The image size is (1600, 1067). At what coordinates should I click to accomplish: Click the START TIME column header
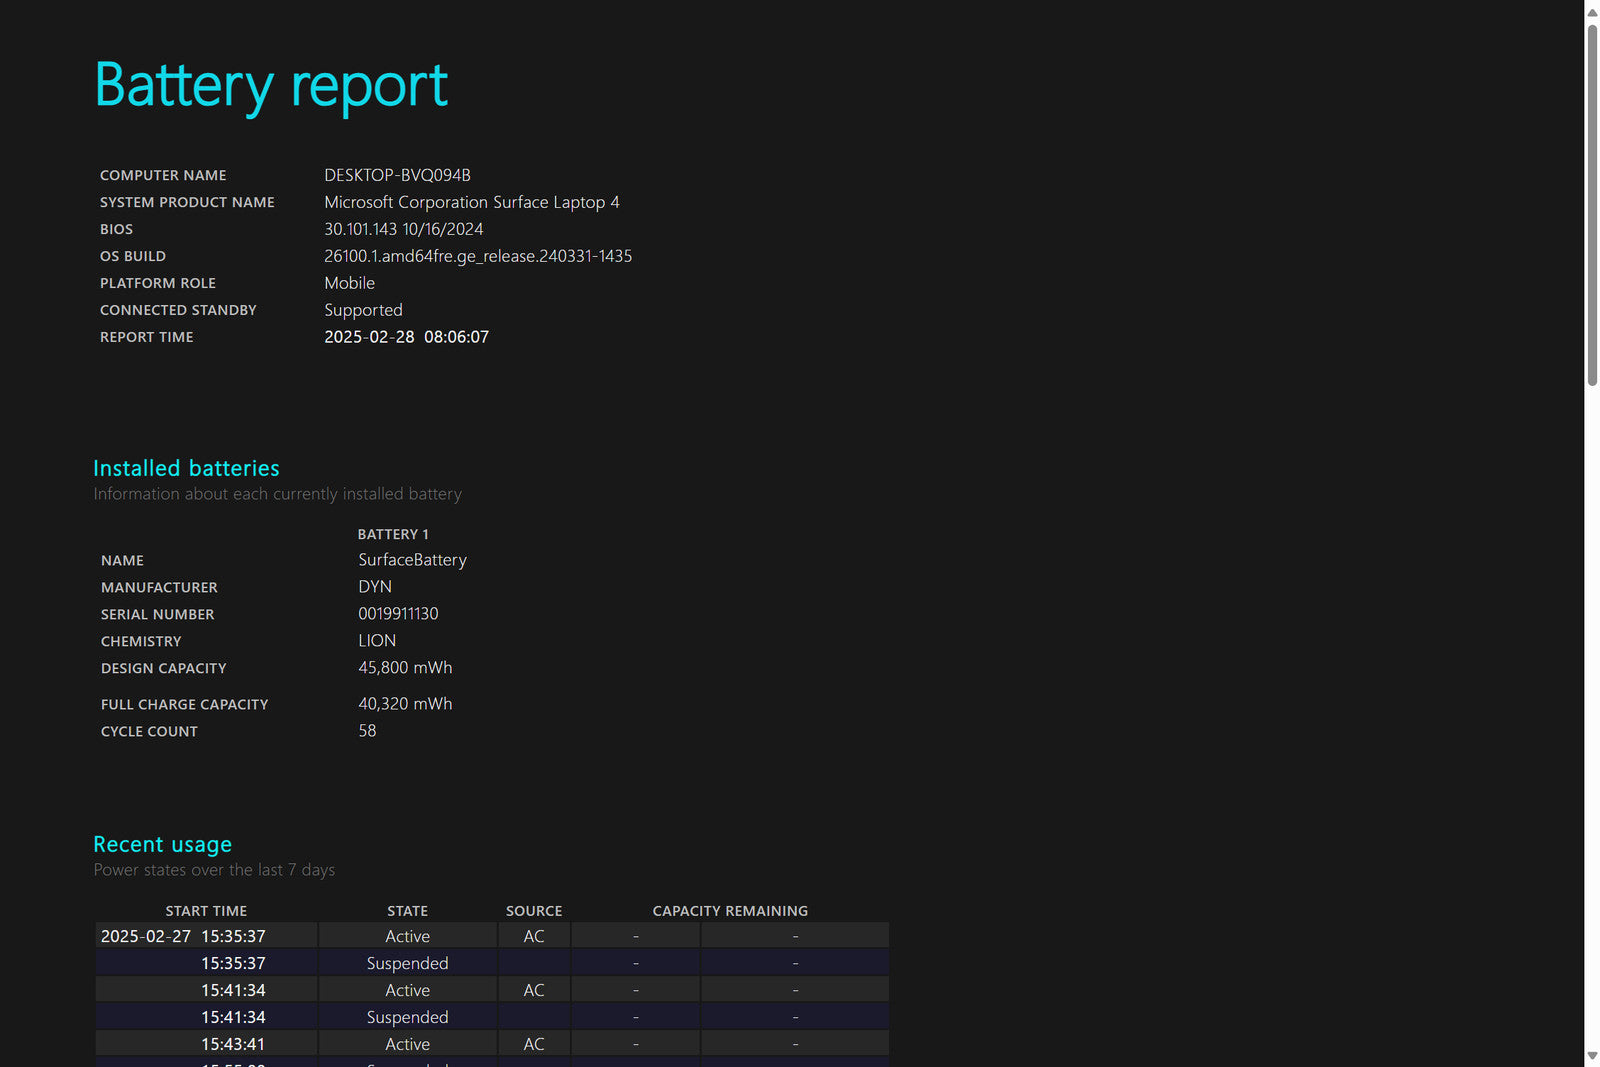point(206,911)
